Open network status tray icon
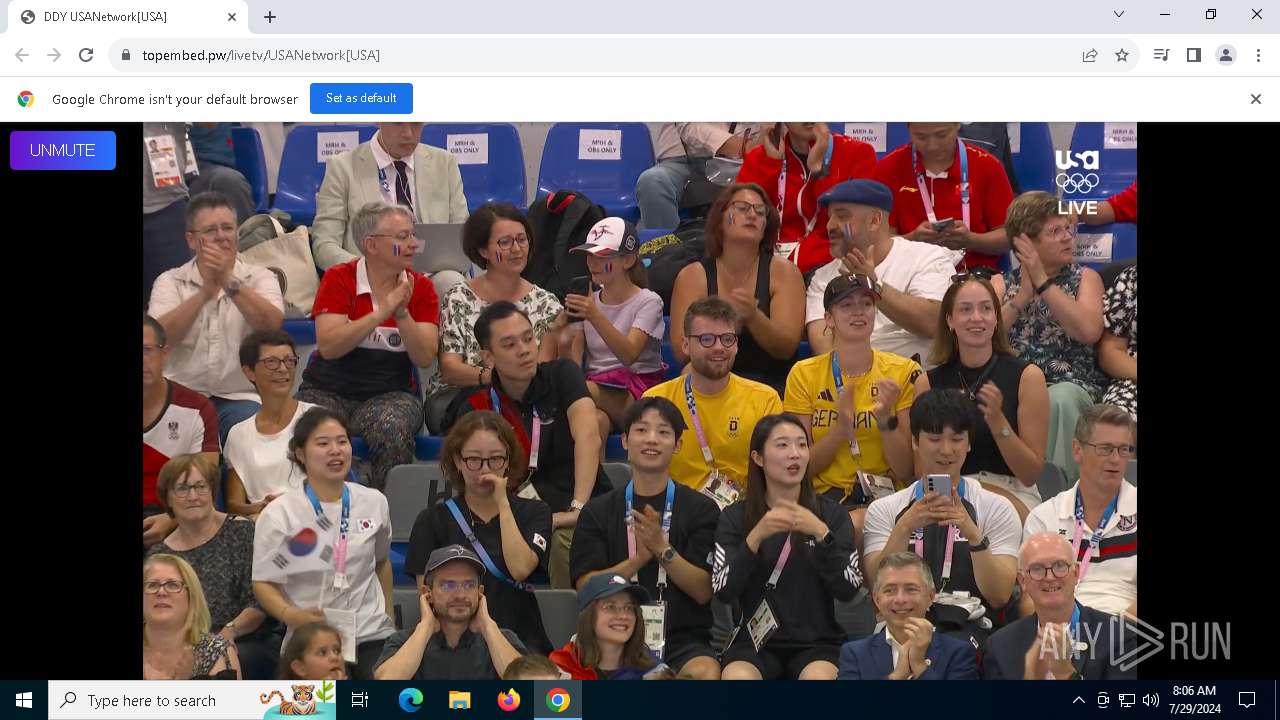1280x720 pixels. 1127,700
